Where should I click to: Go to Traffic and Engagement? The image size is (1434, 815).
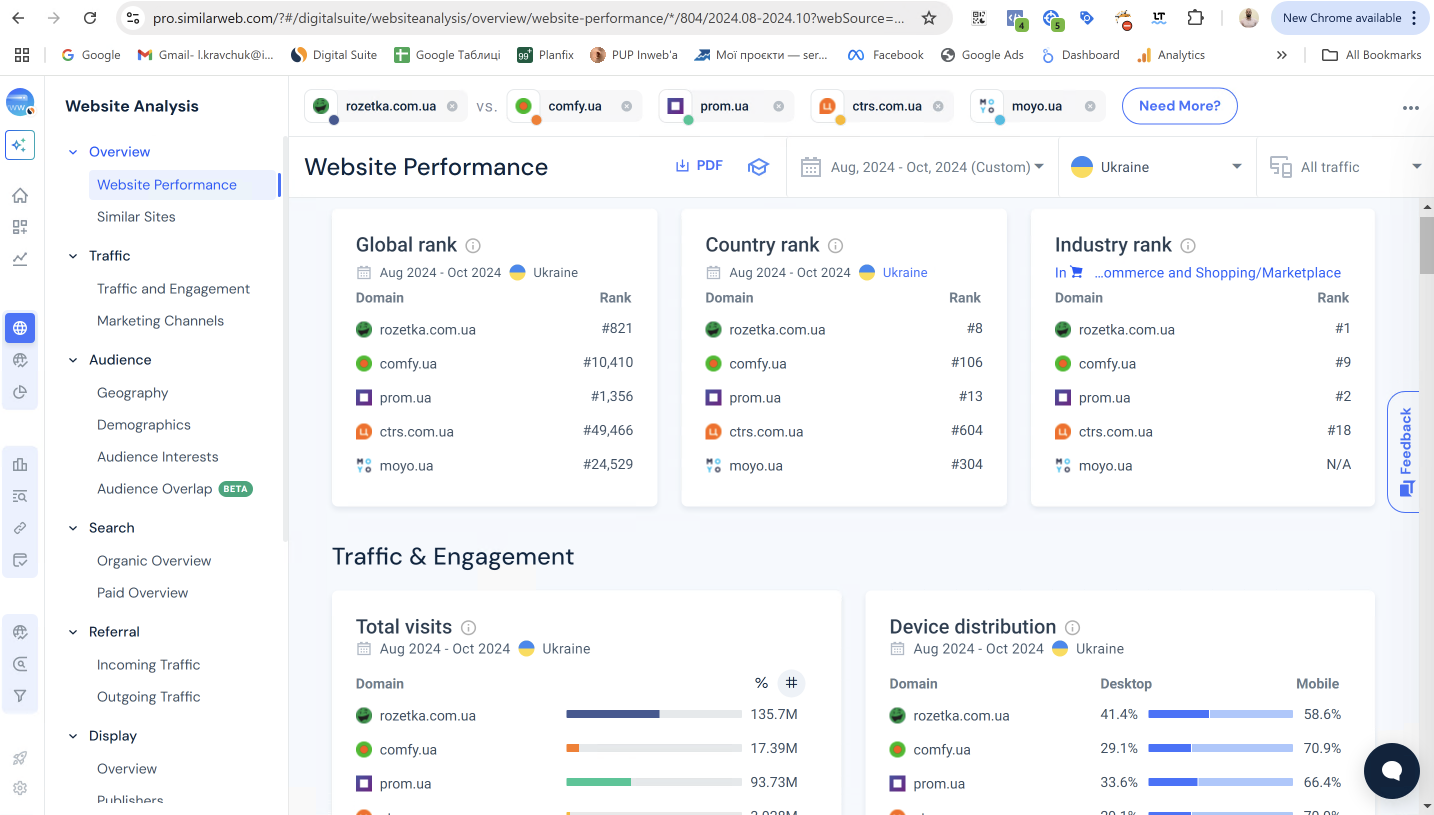click(x=173, y=289)
